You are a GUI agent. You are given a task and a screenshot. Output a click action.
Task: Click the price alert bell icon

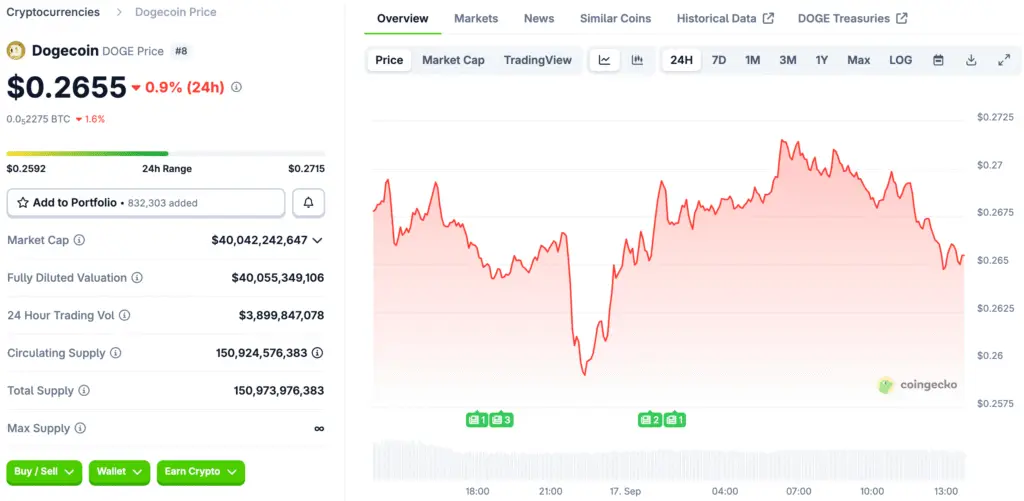click(x=308, y=203)
